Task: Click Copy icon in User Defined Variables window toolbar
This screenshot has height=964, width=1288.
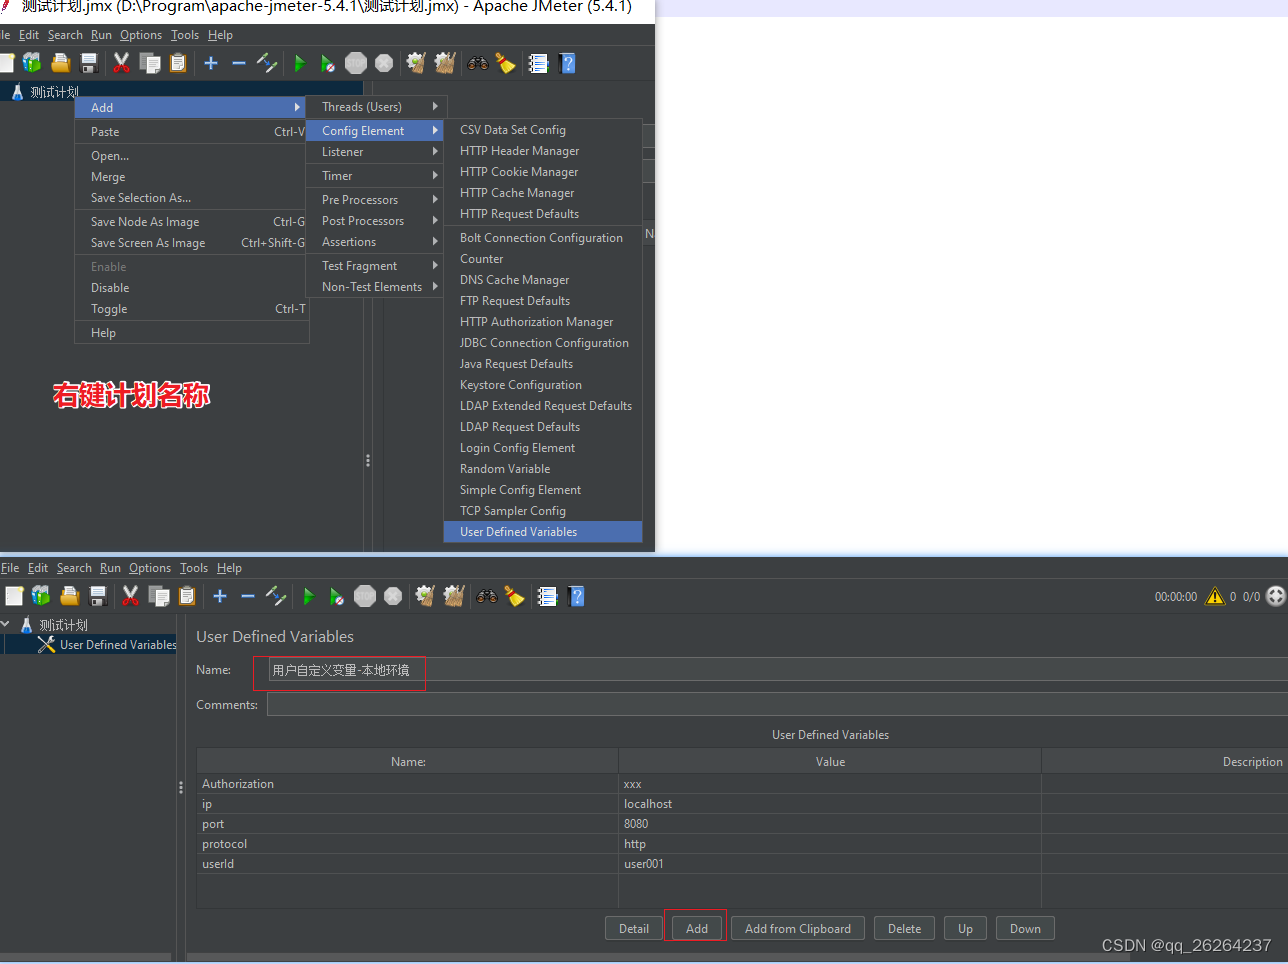Action: (158, 596)
